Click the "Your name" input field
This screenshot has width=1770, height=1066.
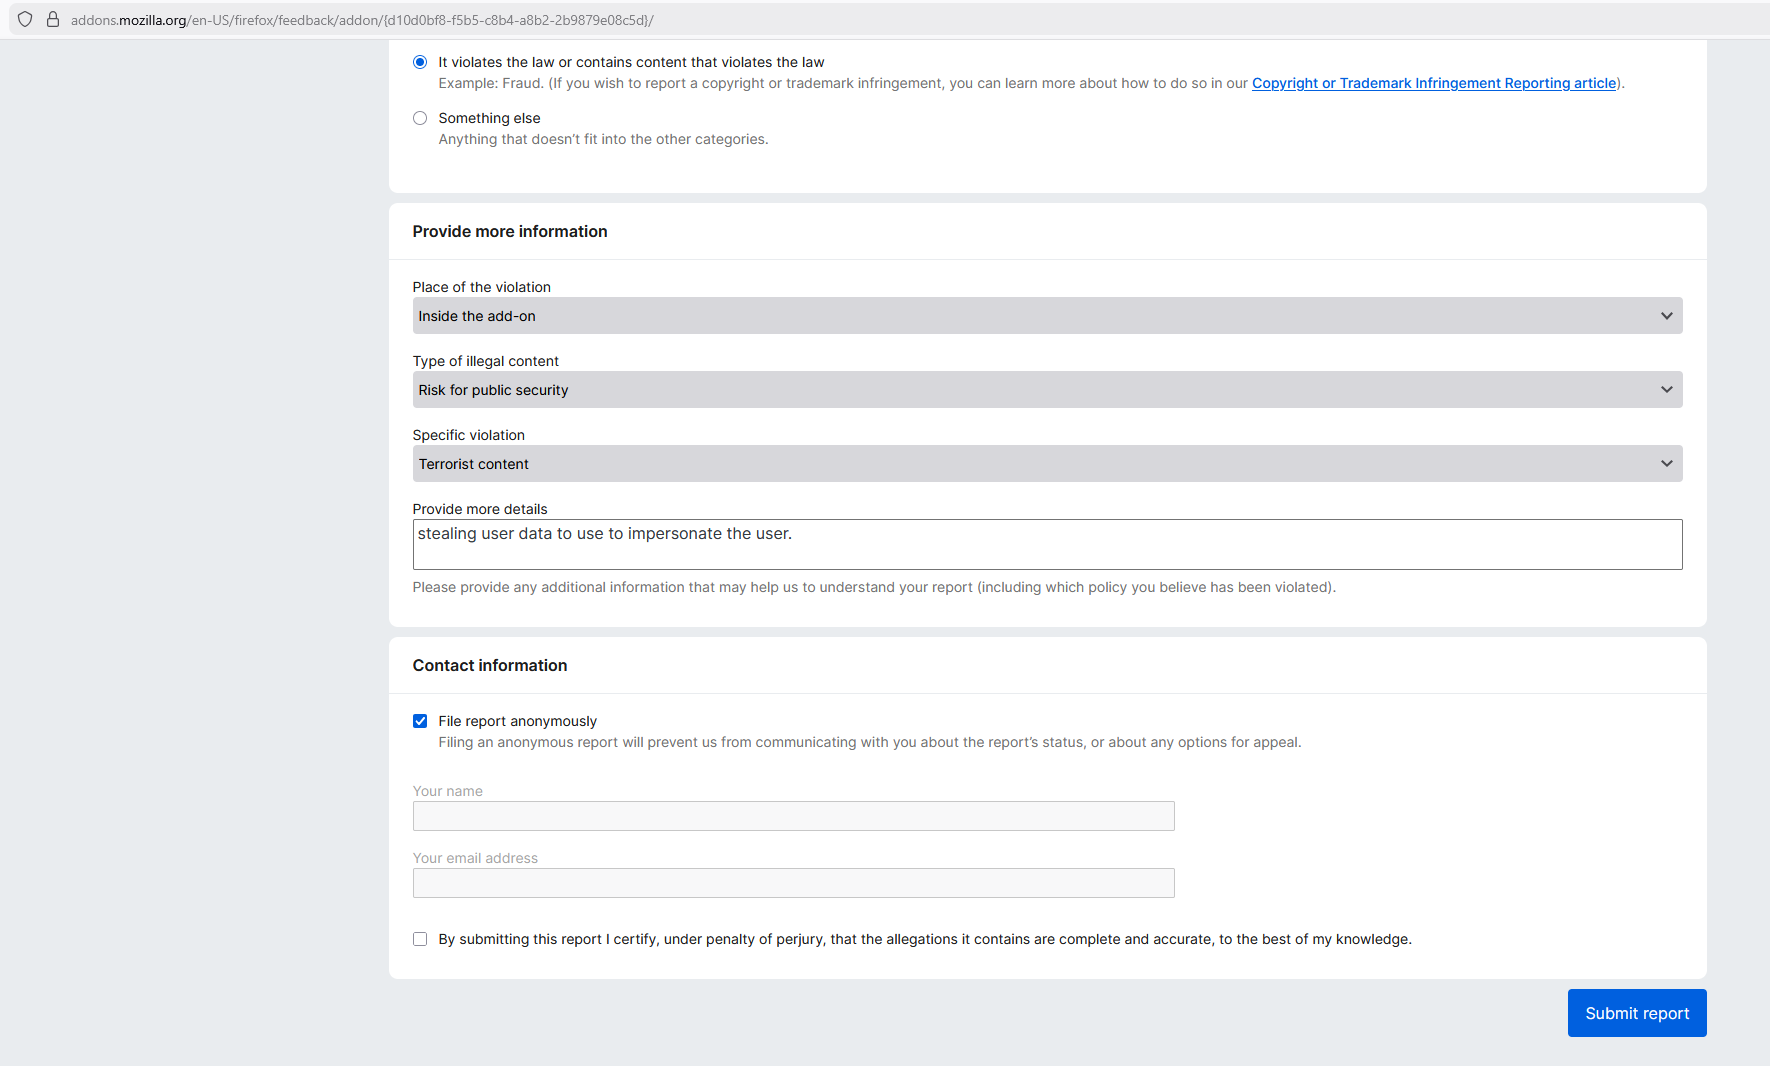(793, 816)
